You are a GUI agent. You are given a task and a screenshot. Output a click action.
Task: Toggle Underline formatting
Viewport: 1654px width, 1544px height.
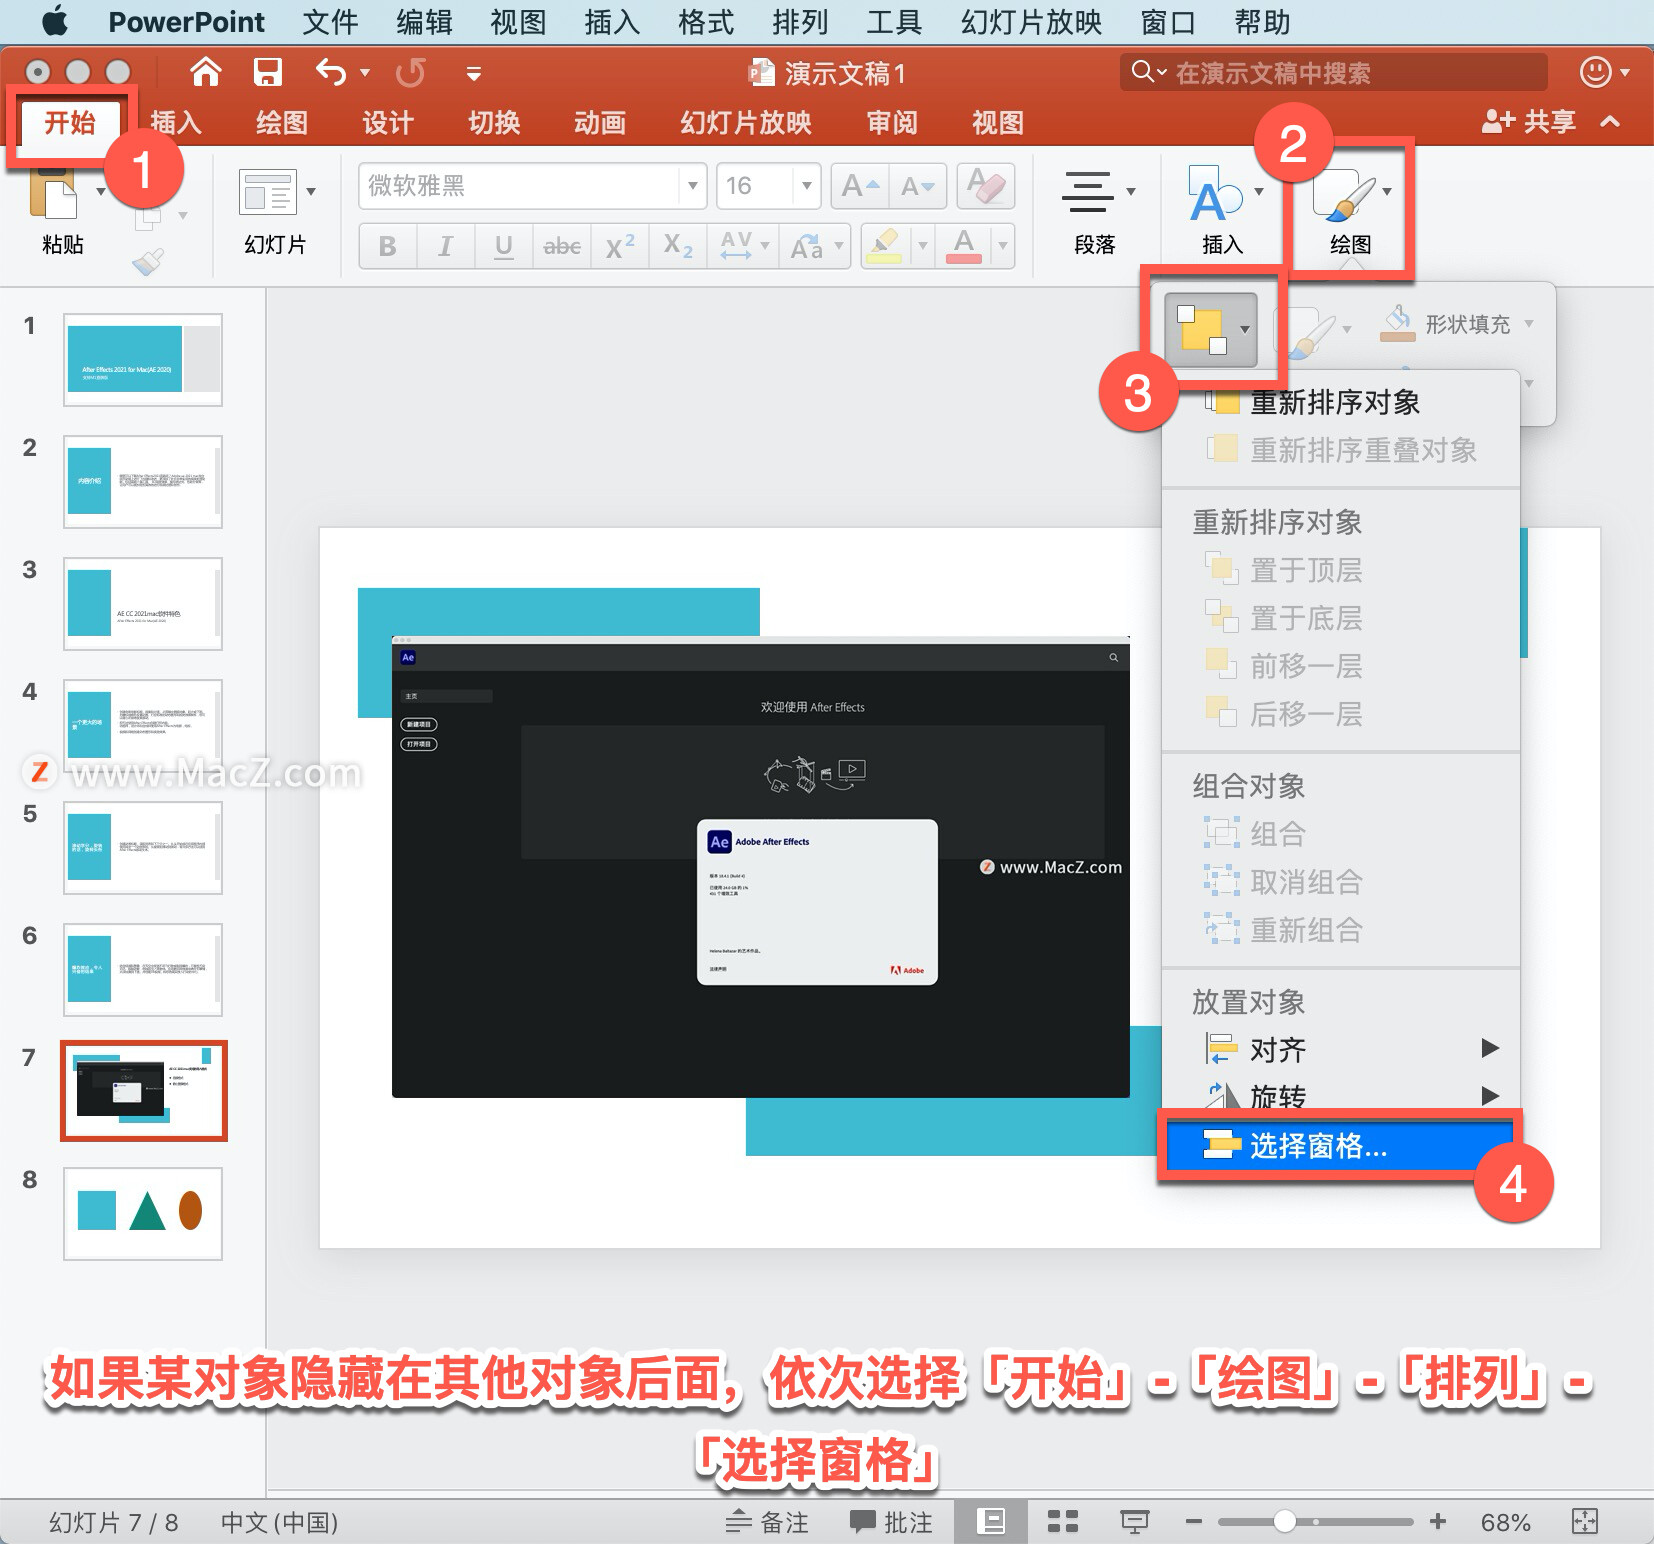[503, 246]
